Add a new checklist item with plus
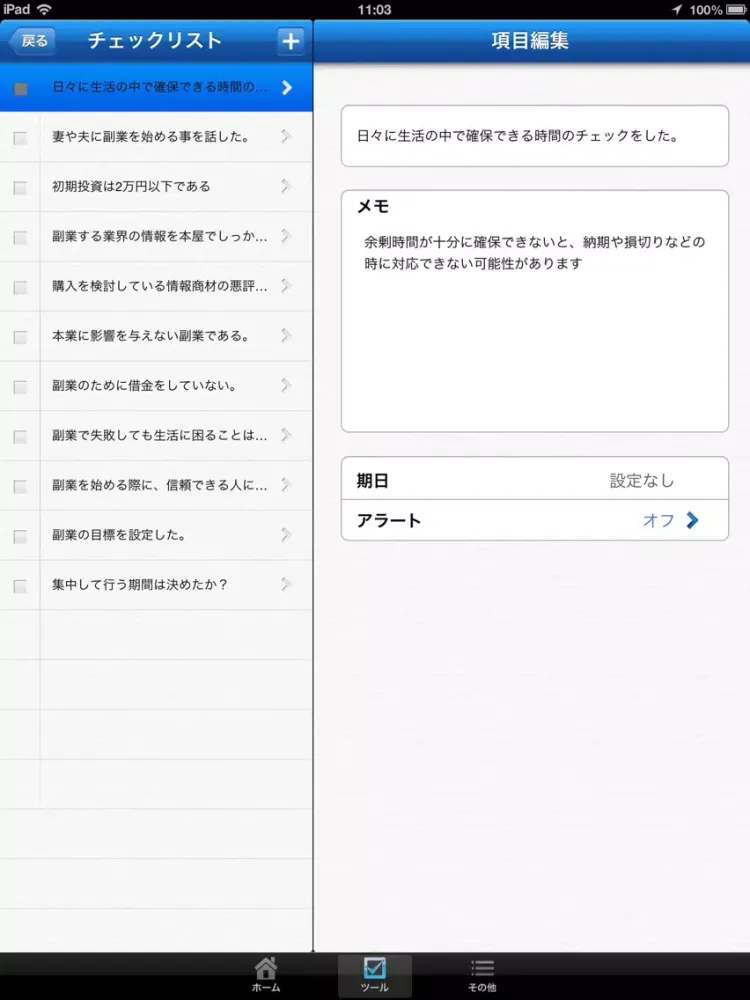Screen dimensions: 750x1000 (291, 41)
